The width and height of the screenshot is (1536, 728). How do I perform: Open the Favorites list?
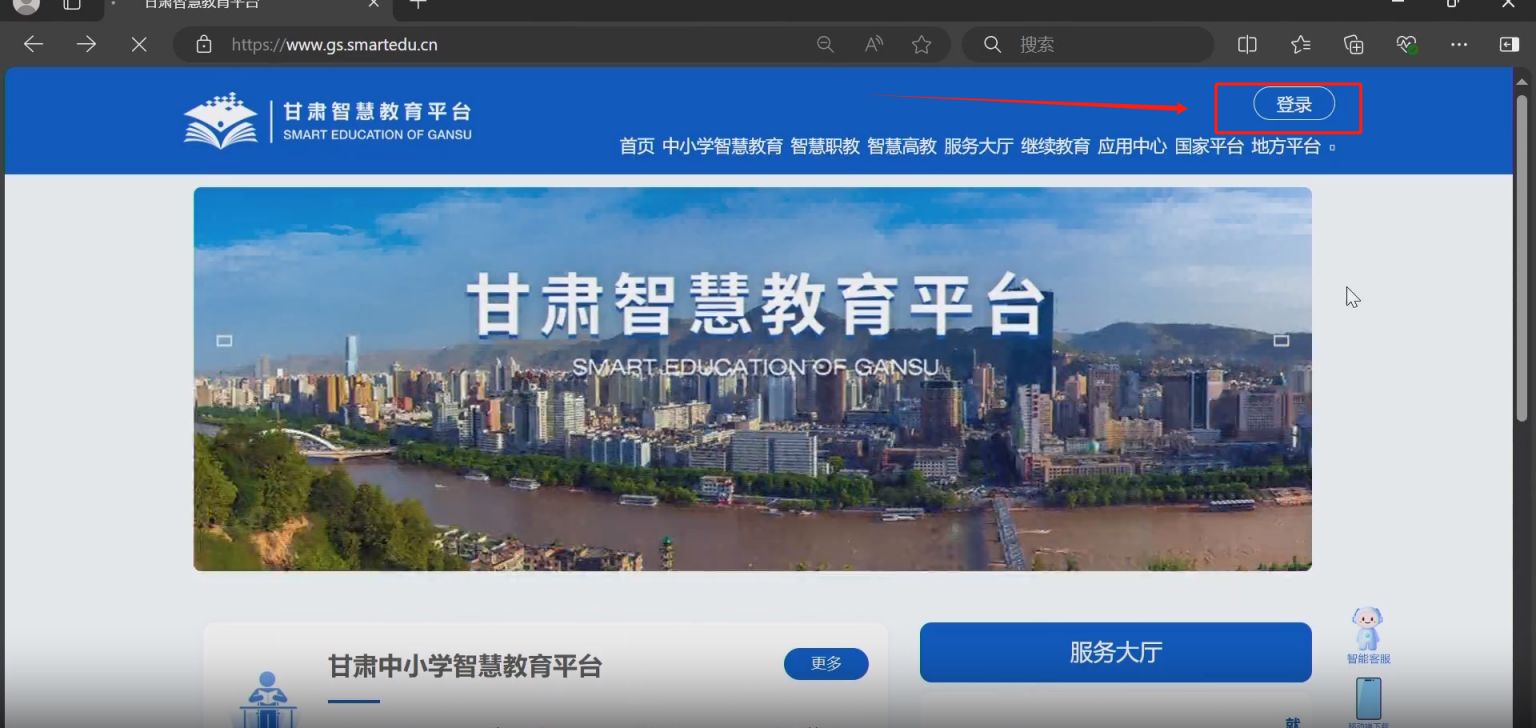(1300, 44)
